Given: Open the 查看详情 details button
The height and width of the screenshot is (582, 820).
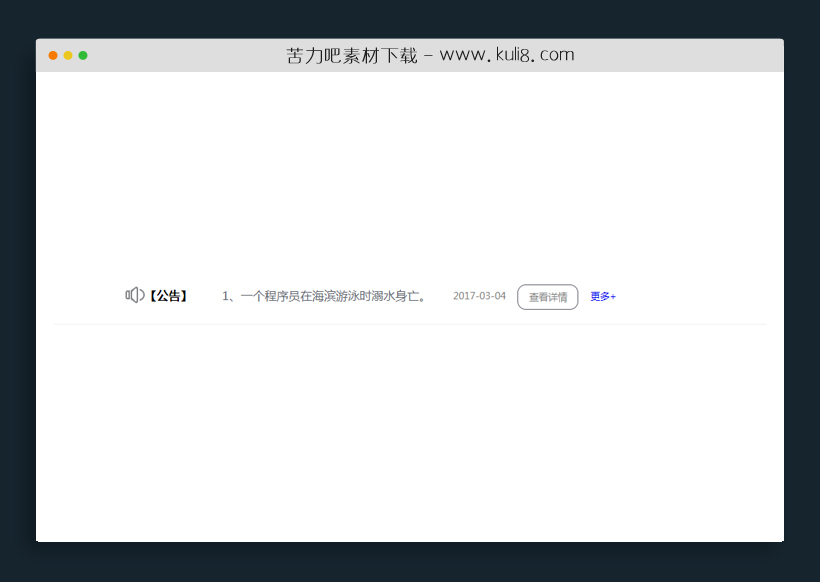Looking at the screenshot, I should pyautogui.click(x=547, y=297).
